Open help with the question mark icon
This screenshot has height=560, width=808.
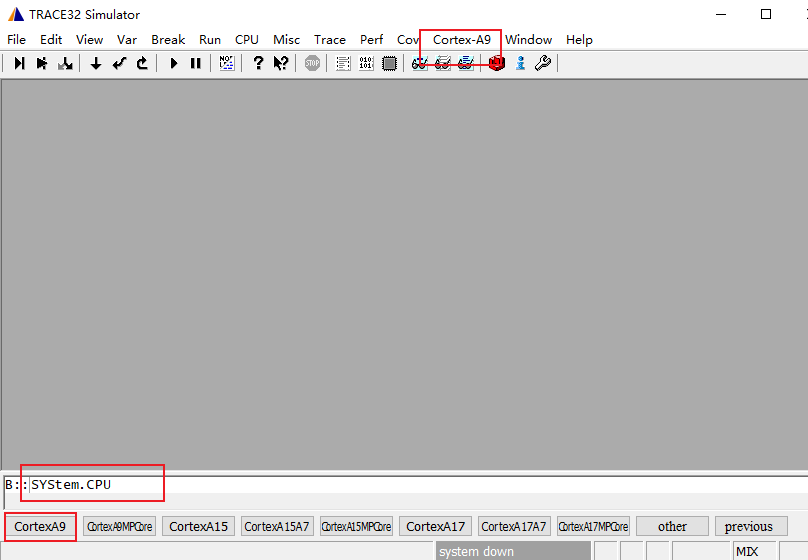pyautogui.click(x=258, y=63)
